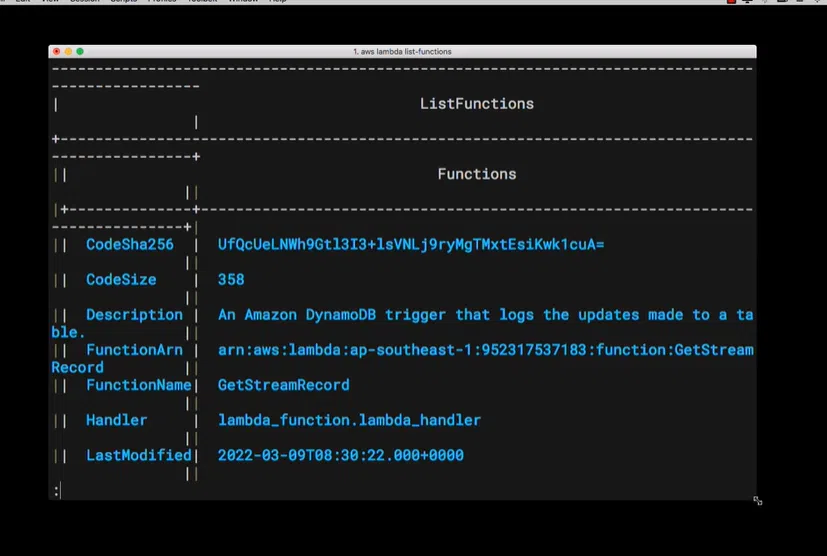Image resolution: width=827 pixels, height=556 pixels.
Task: Click the 'An Amazon DynamoDB trigger' description text
Action: click(x=485, y=315)
